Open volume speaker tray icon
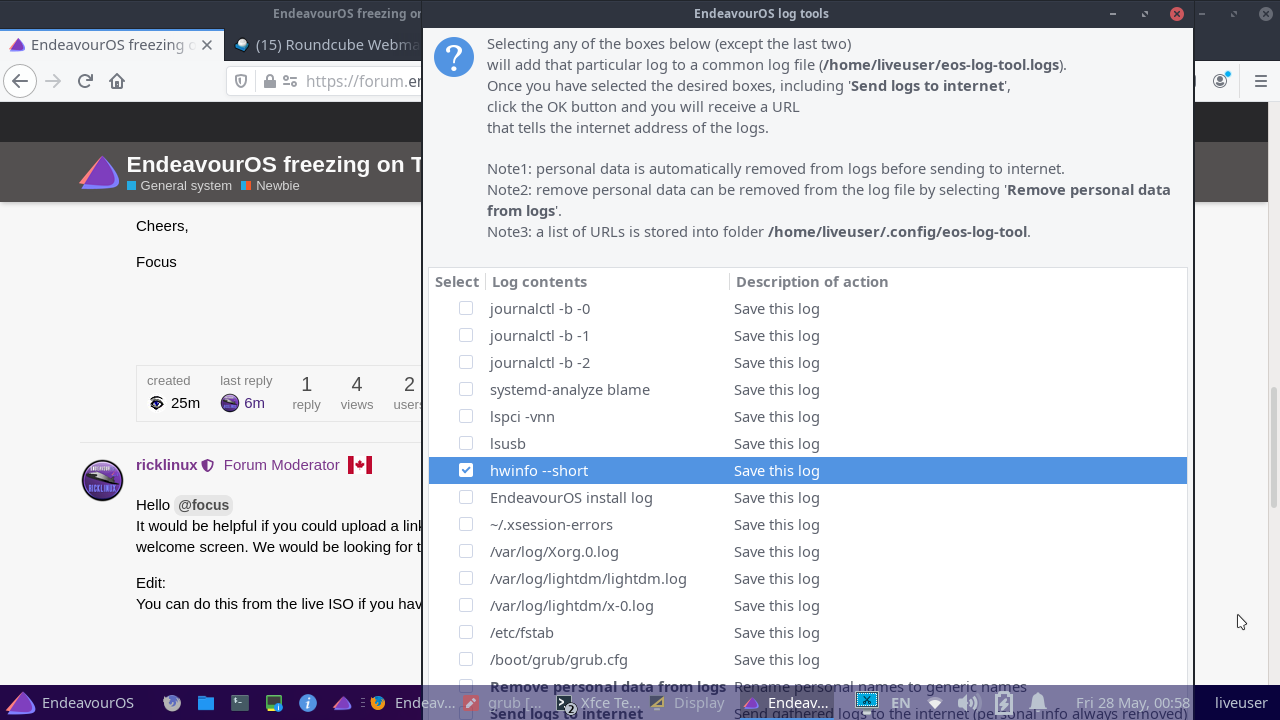 968,703
